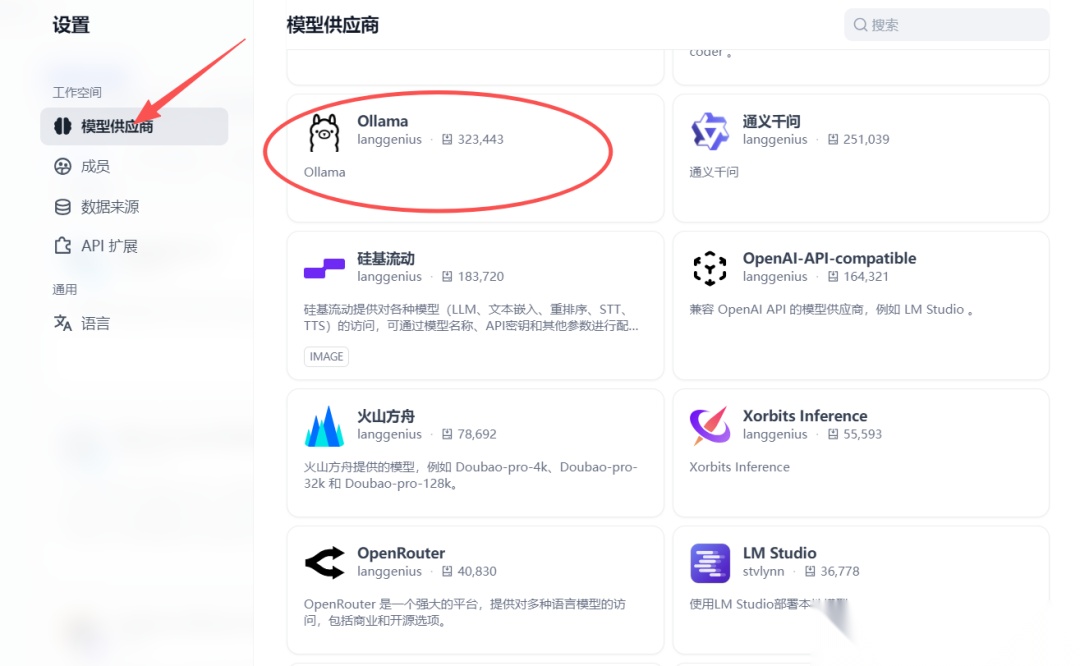Click the 251,039 install count
1080x666 pixels.
pyautogui.click(x=866, y=139)
